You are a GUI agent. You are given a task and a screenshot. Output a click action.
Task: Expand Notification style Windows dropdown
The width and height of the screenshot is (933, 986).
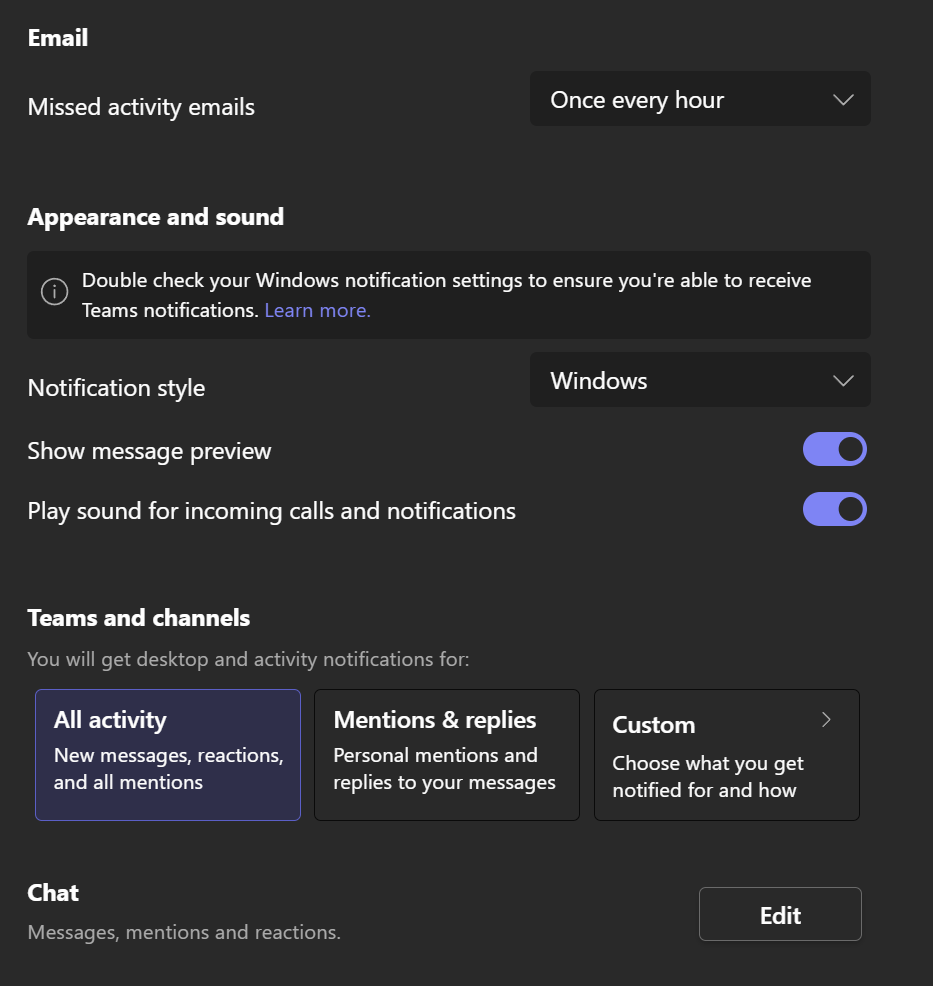700,380
